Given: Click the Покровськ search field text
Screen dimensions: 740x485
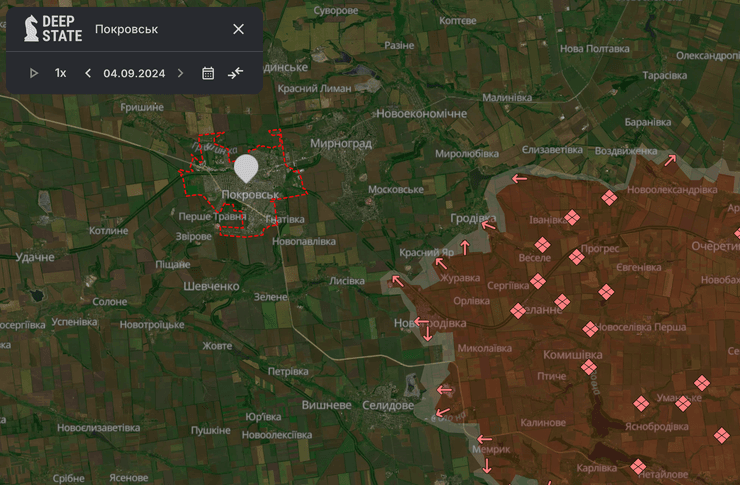Looking at the screenshot, I should tap(126, 29).
